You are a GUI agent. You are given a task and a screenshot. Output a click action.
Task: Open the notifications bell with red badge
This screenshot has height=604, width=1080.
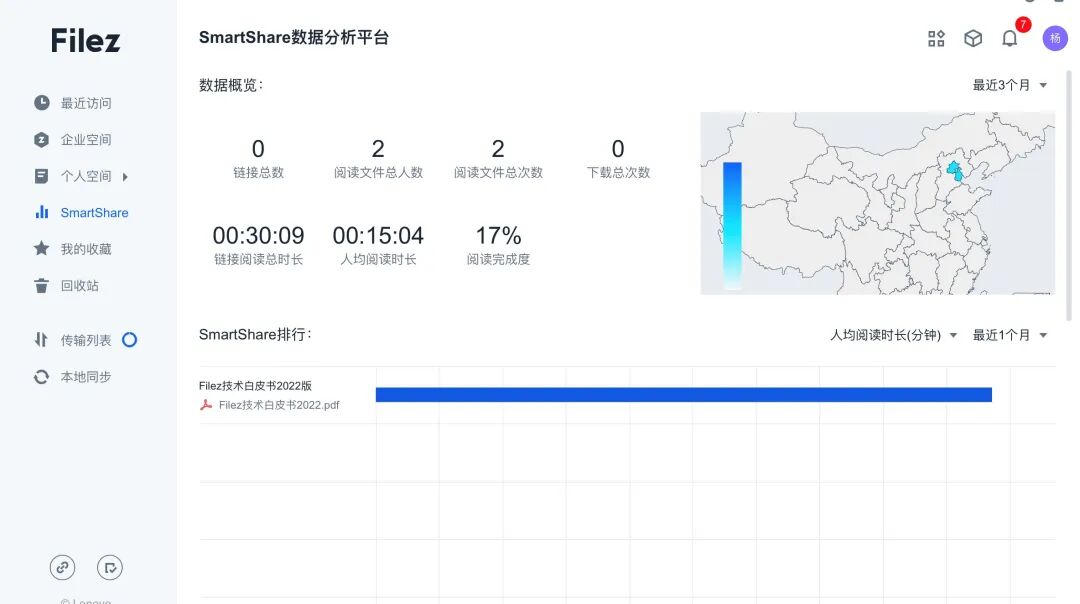[x=1010, y=37]
